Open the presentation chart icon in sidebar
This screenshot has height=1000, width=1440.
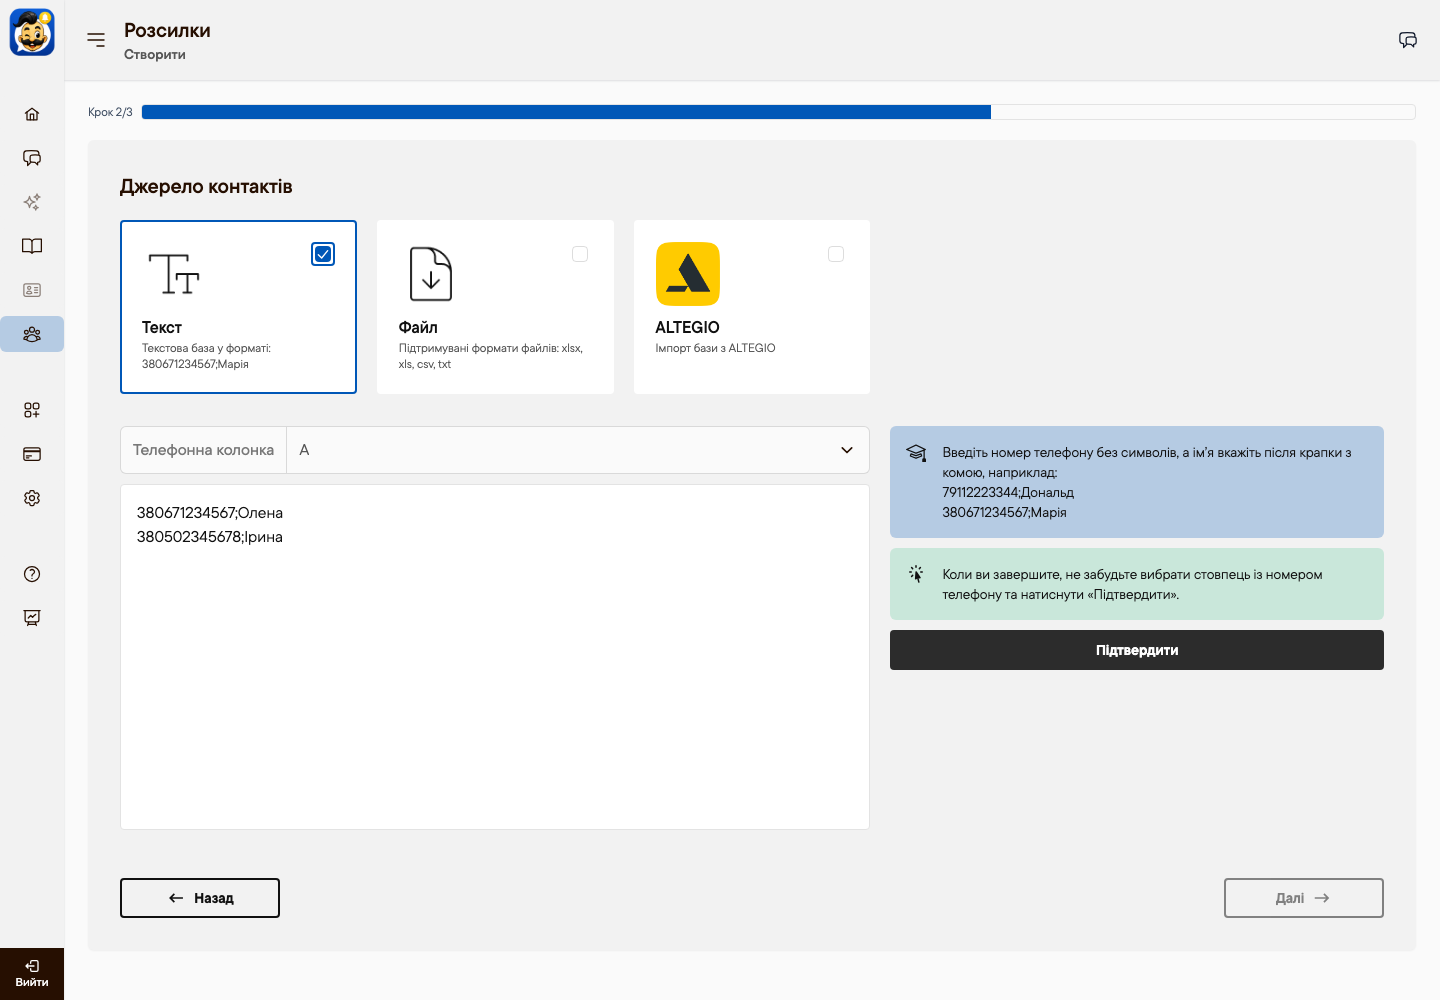click(x=32, y=618)
